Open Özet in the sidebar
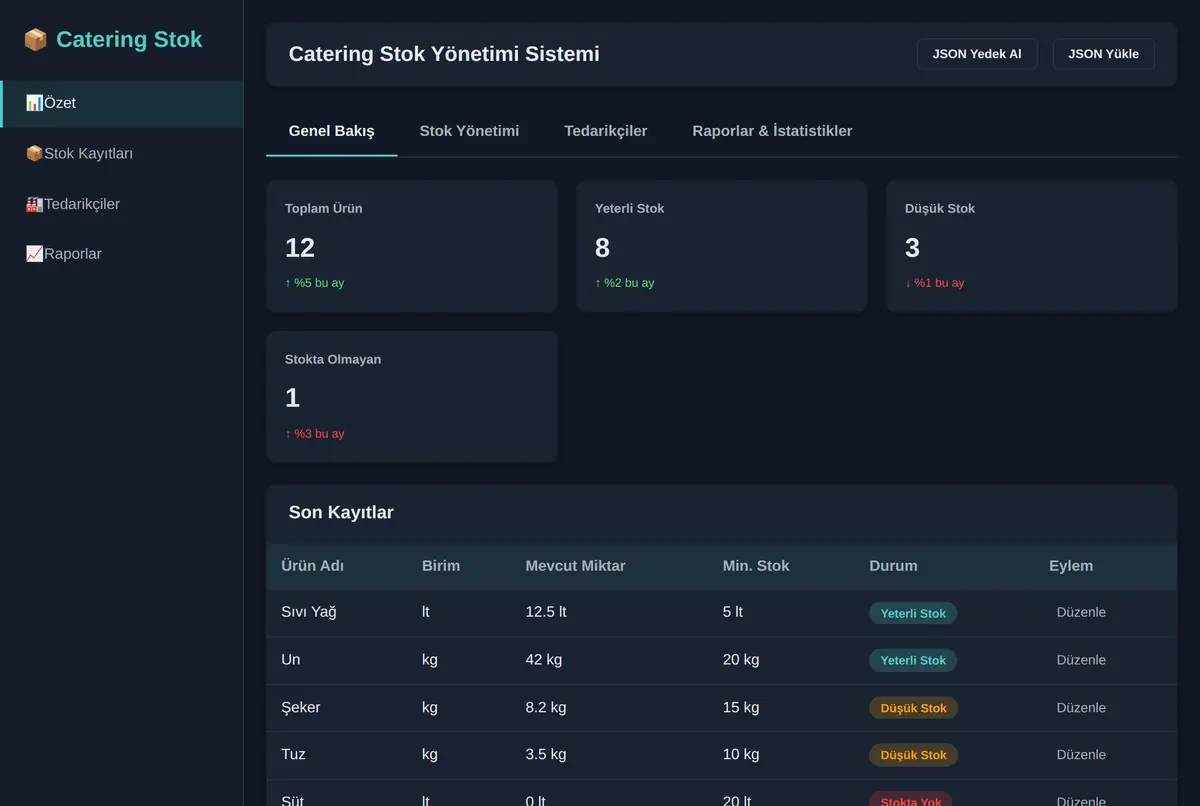 pos(122,103)
